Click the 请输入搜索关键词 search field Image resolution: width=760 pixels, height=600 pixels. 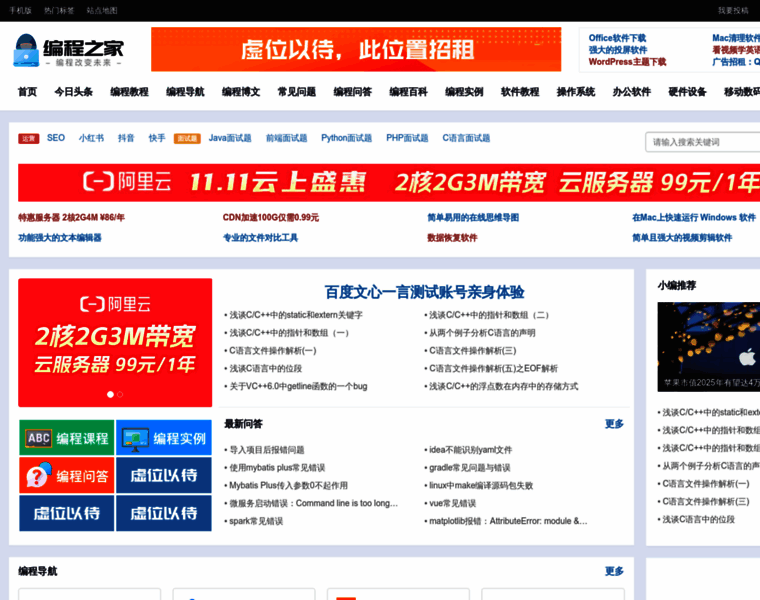point(703,142)
